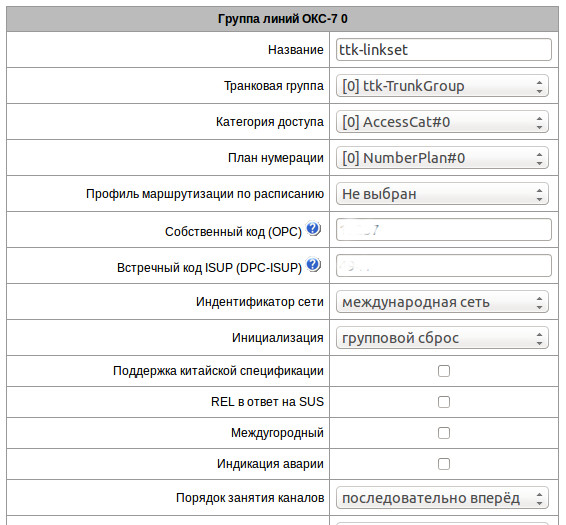Click help icon next to Встречный код ISUP

coord(313,265)
